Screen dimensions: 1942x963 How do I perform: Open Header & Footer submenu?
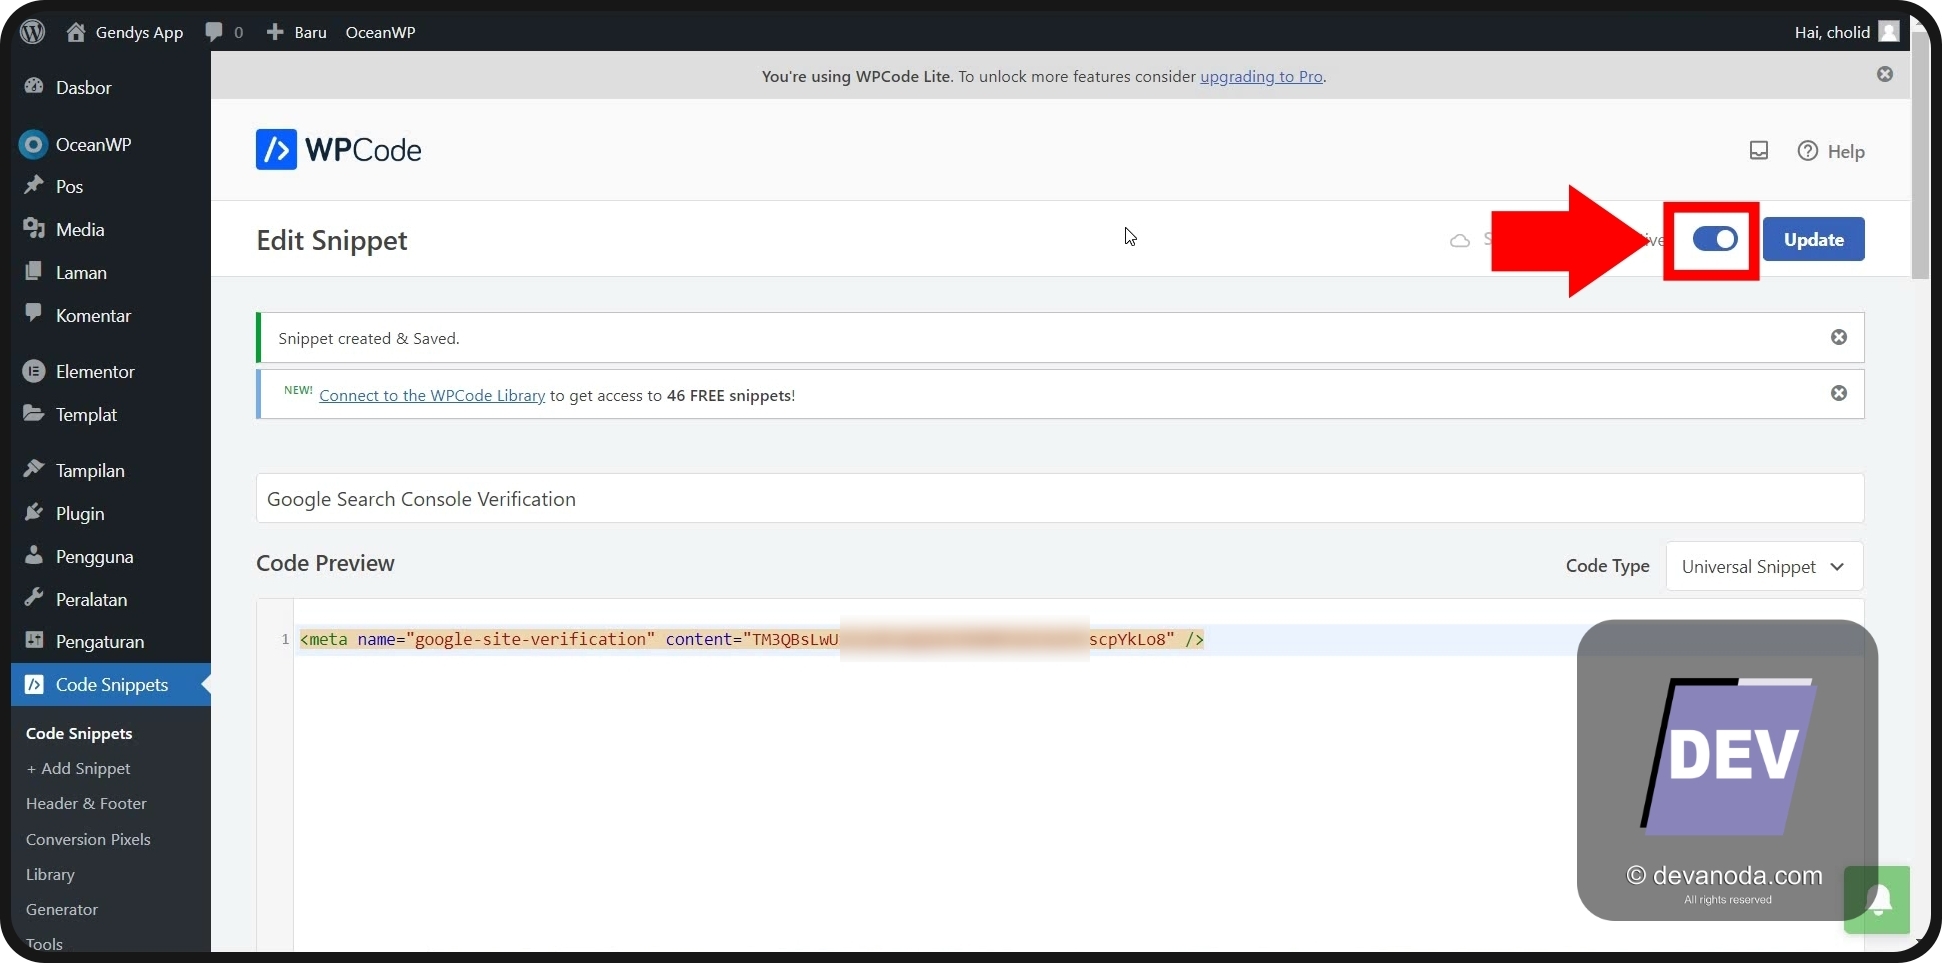click(86, 803)
